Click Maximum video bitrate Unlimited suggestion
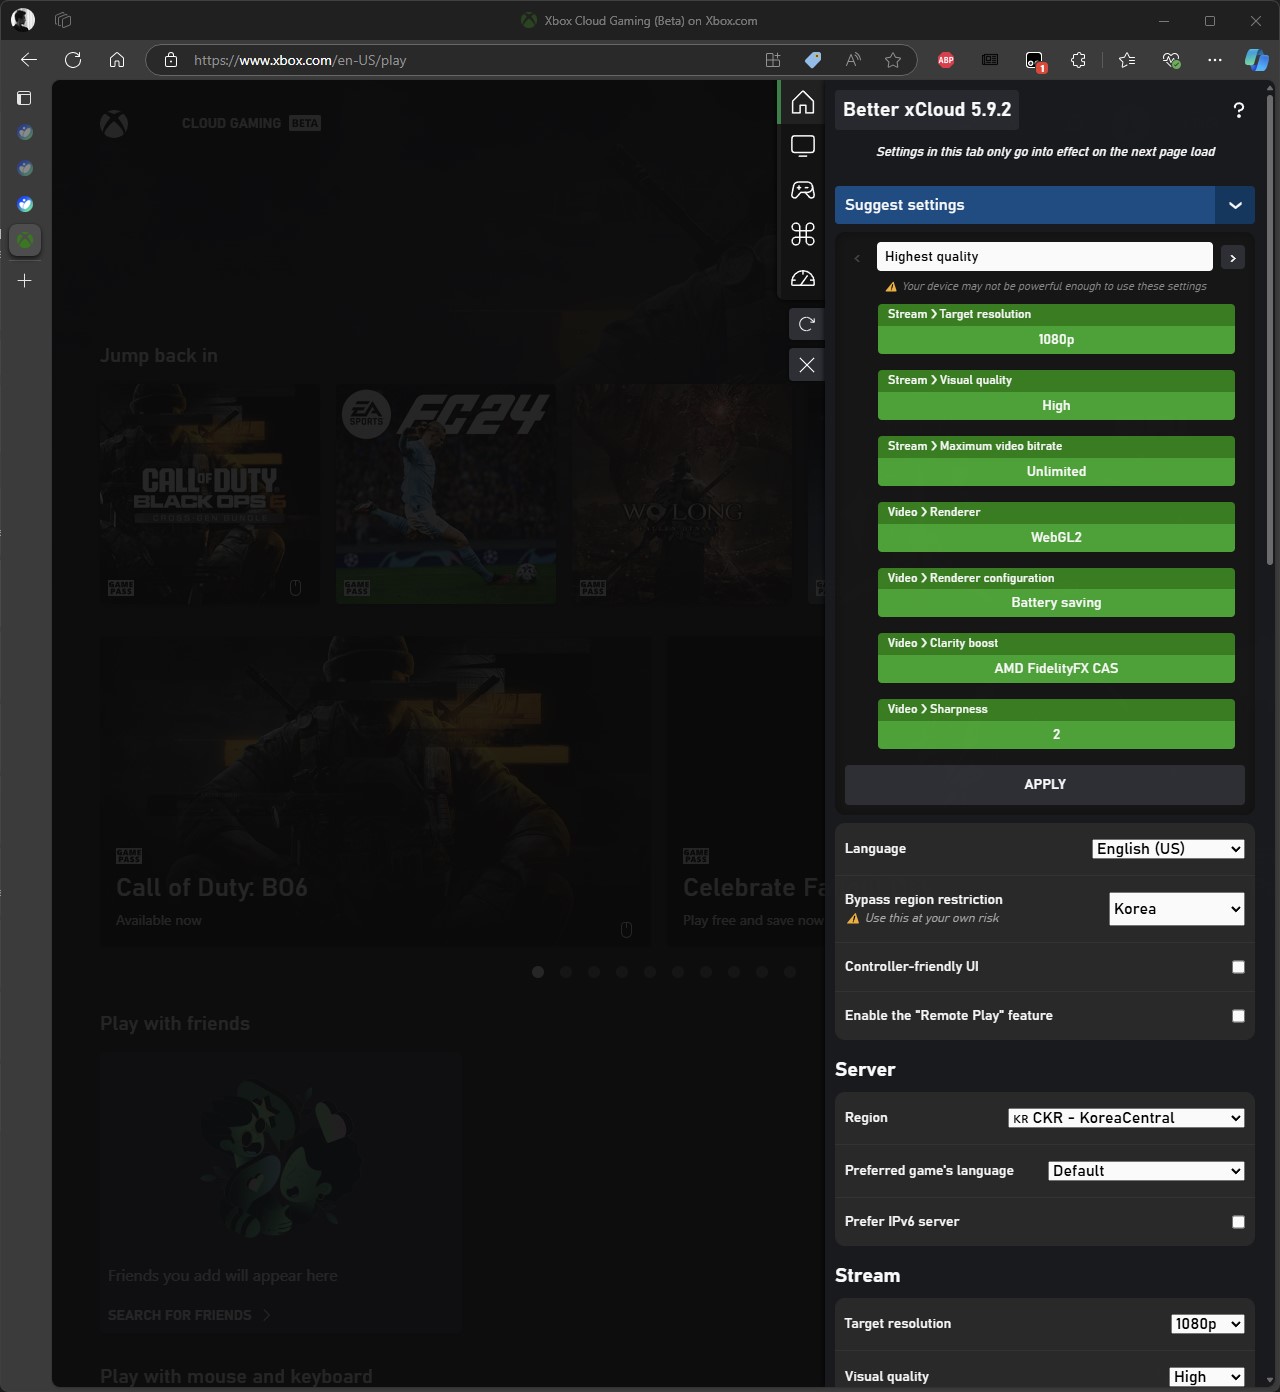The width and height of the screenshot is (1280, 1392). click(1056, 461)
